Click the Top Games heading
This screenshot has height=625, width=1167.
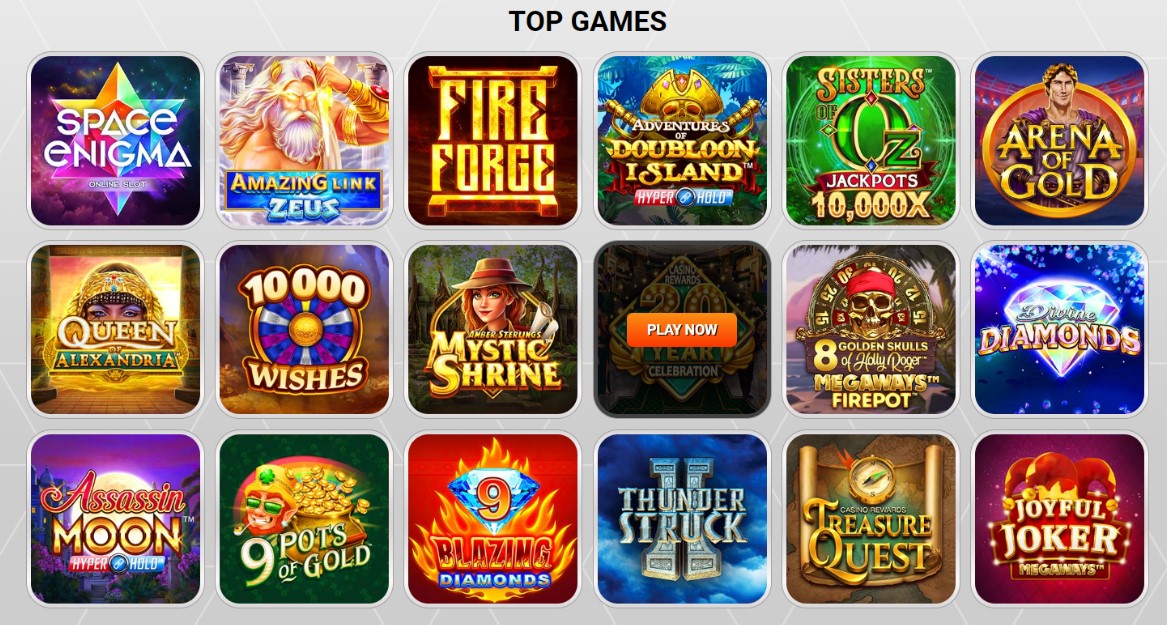(587, 21)
